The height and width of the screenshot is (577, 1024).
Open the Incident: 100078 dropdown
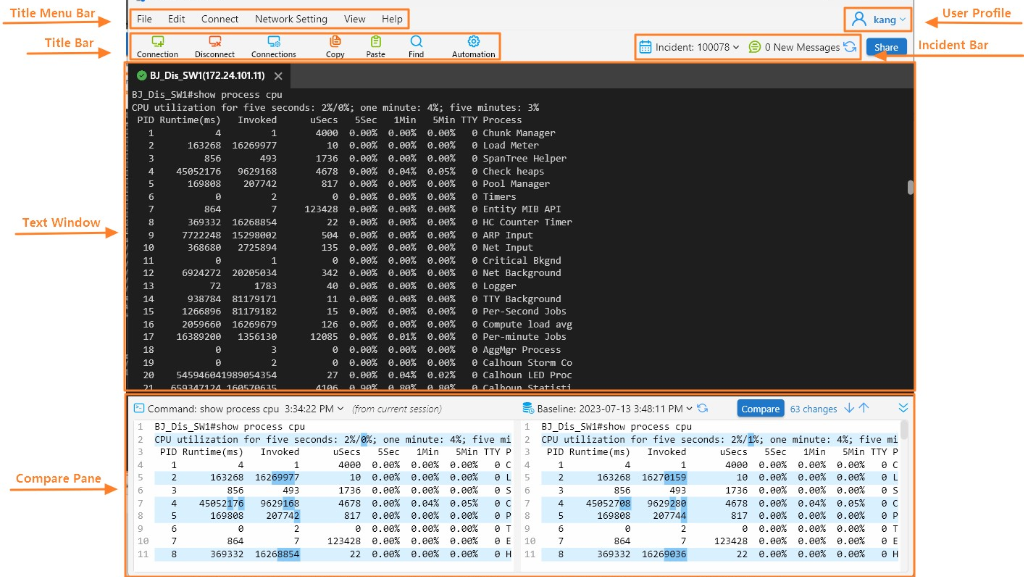[690, 47]
